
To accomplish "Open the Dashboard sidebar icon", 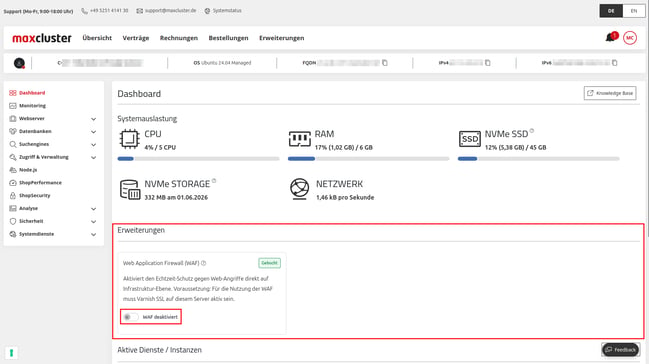I will [x=13, y=93].
